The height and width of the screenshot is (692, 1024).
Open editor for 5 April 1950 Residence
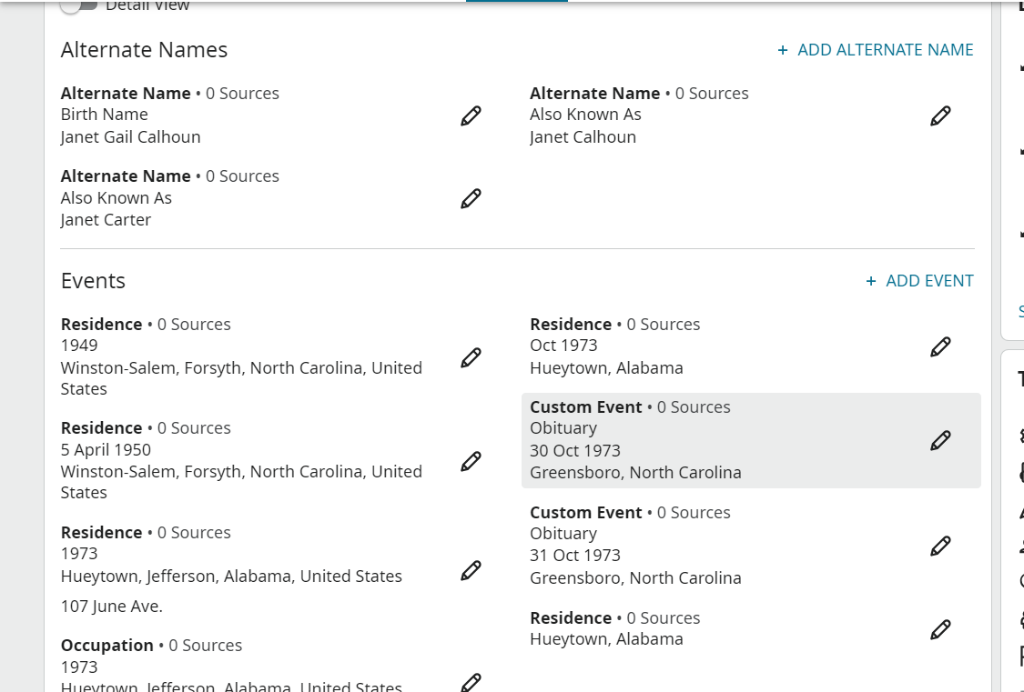point(471,461)
